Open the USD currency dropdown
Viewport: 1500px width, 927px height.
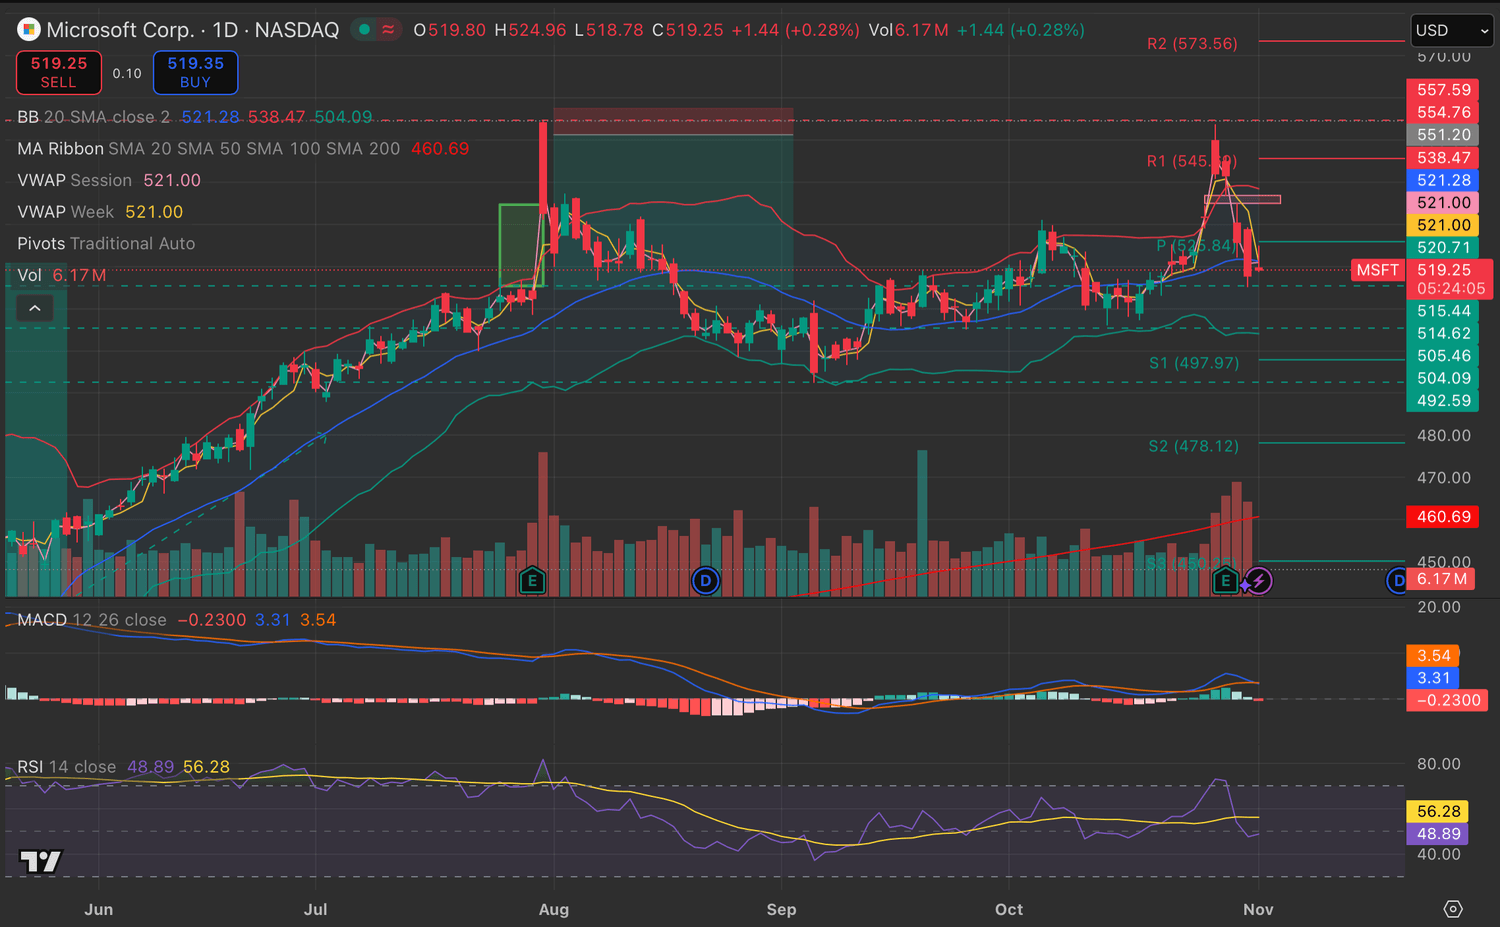1451,31
